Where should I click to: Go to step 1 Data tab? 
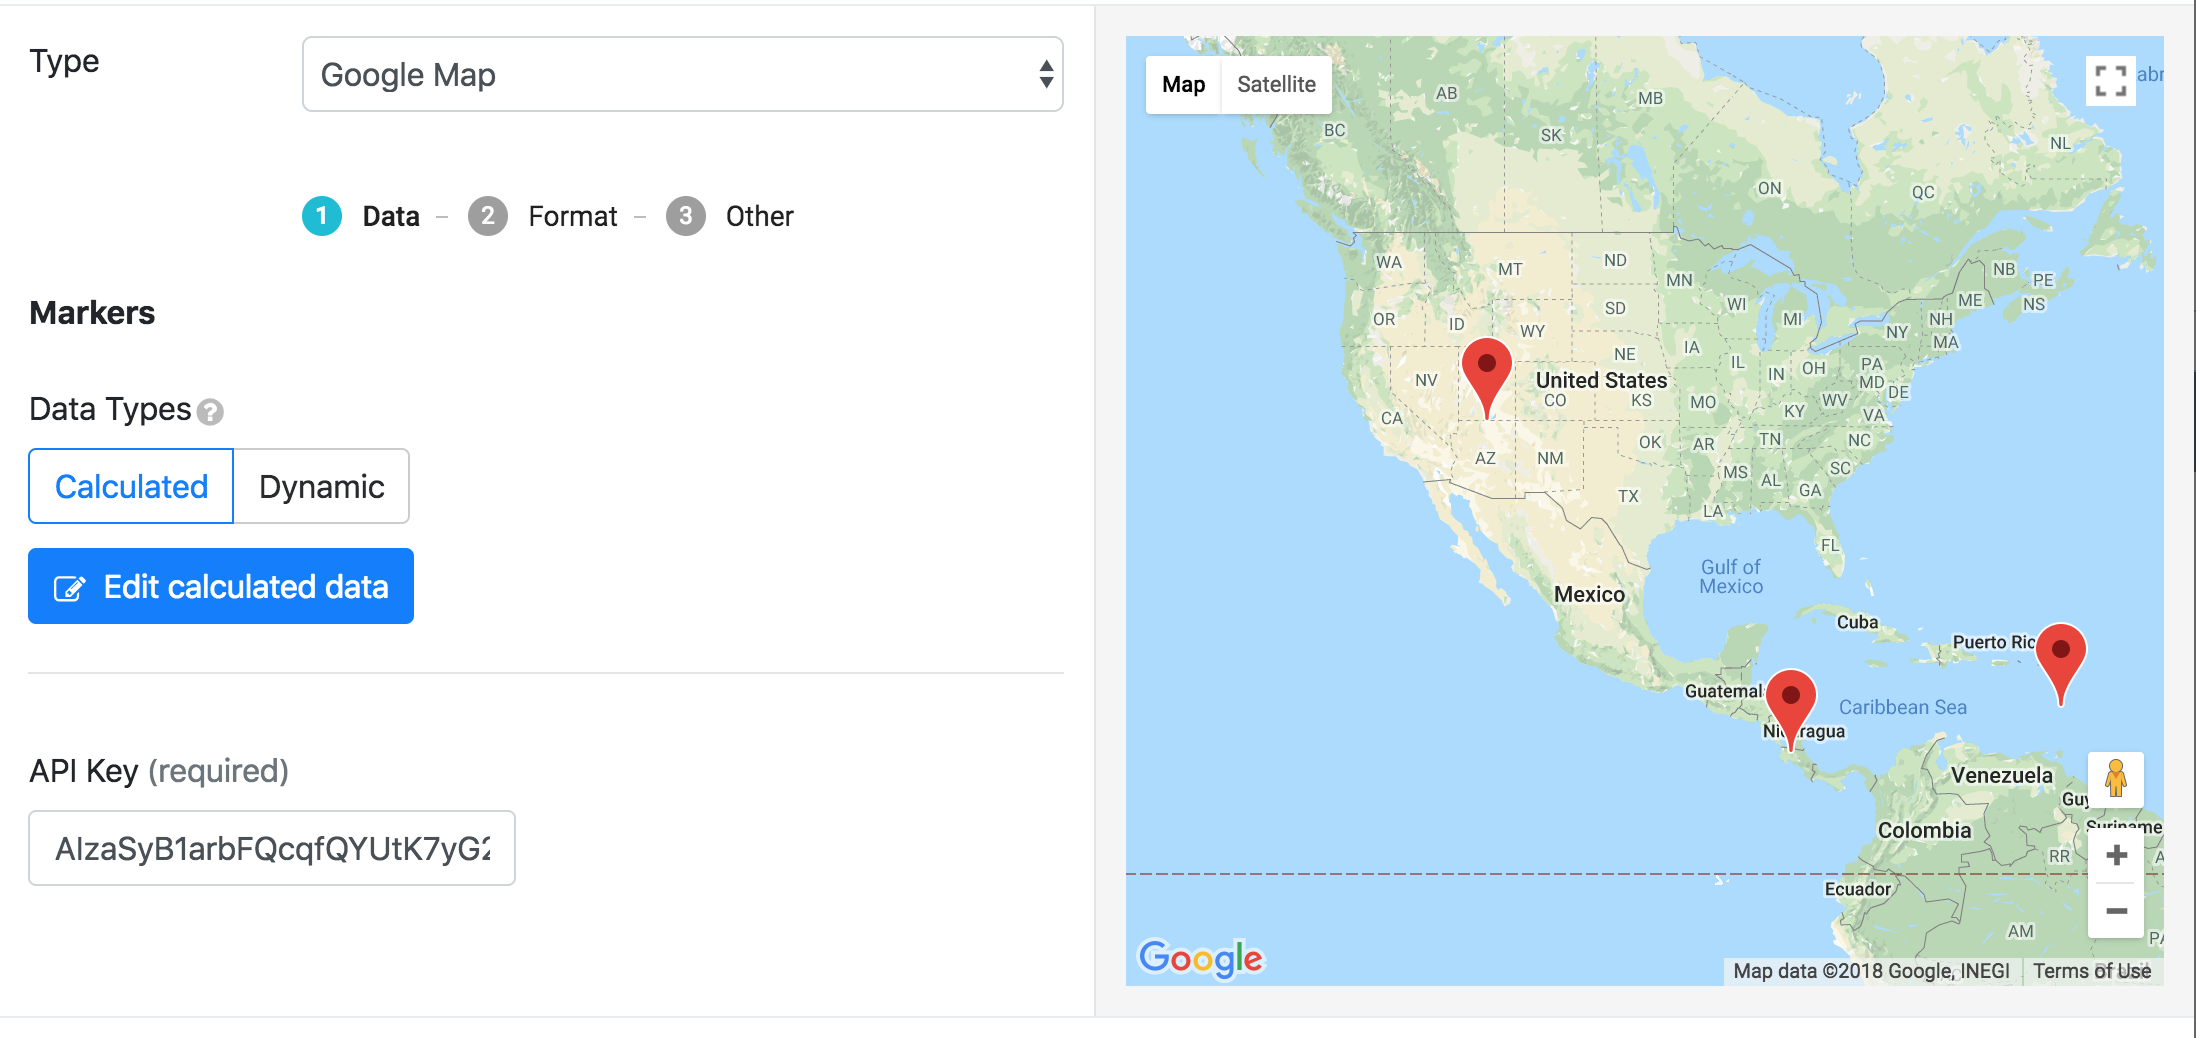point(362,216)
